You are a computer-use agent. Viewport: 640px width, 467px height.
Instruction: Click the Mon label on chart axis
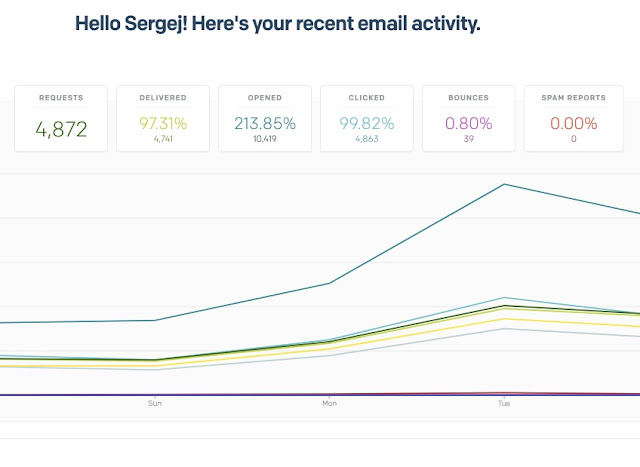329,403
